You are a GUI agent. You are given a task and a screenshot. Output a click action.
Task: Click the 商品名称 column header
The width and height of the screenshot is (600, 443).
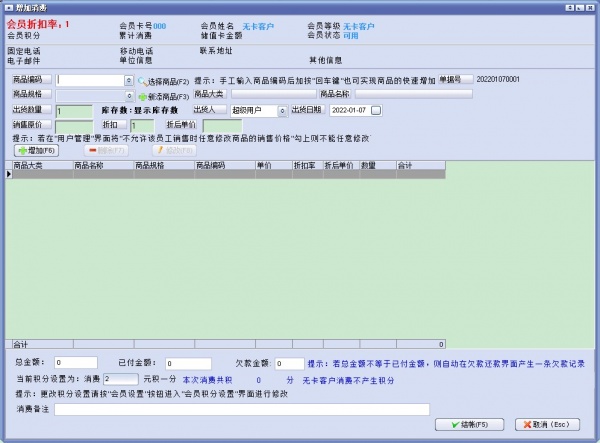(103, 165)
